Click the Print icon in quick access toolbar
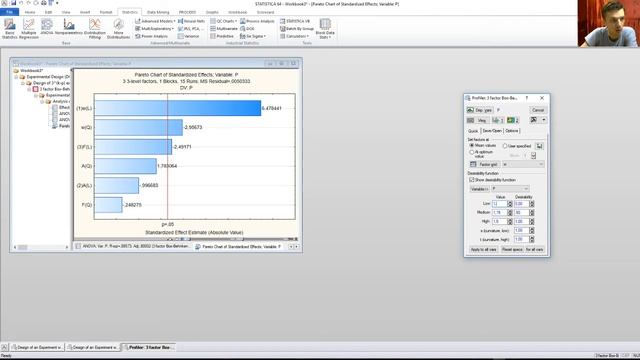 pyautogui.click(x=44, y=3)
